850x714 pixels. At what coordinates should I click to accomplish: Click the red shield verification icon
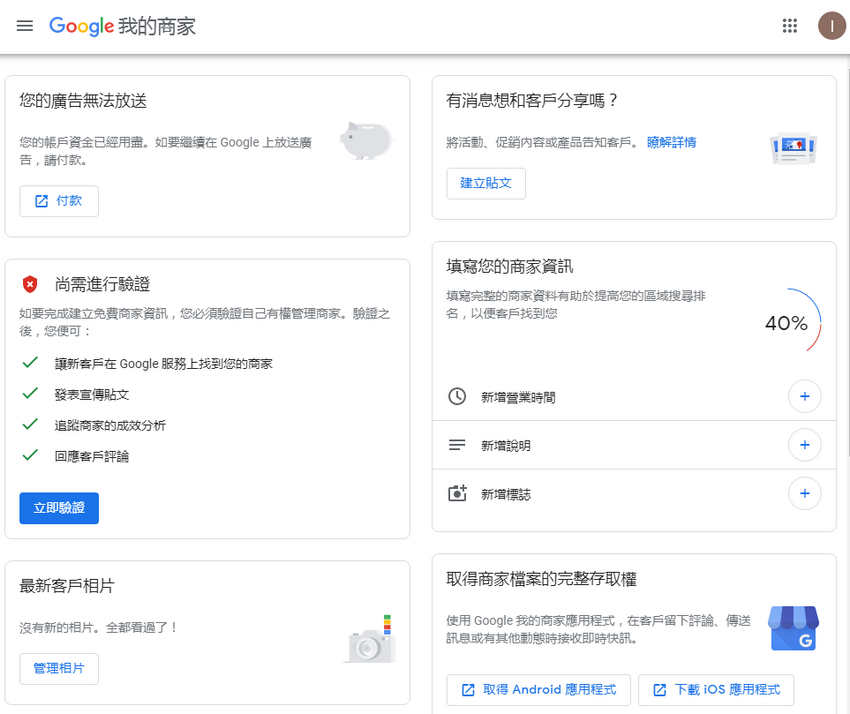click(x=30, y=284)
